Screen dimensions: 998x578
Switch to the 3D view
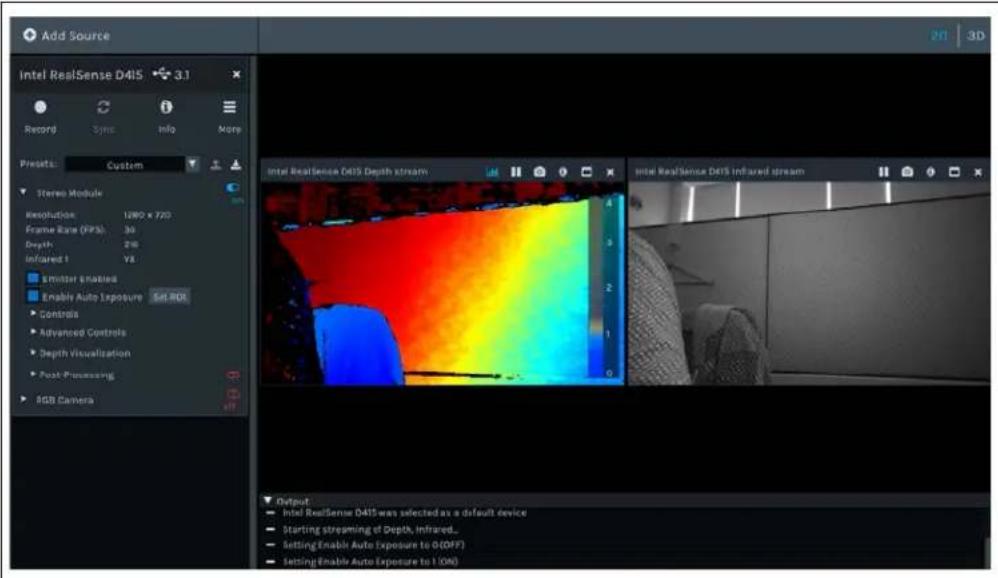[x=976, y=36]
